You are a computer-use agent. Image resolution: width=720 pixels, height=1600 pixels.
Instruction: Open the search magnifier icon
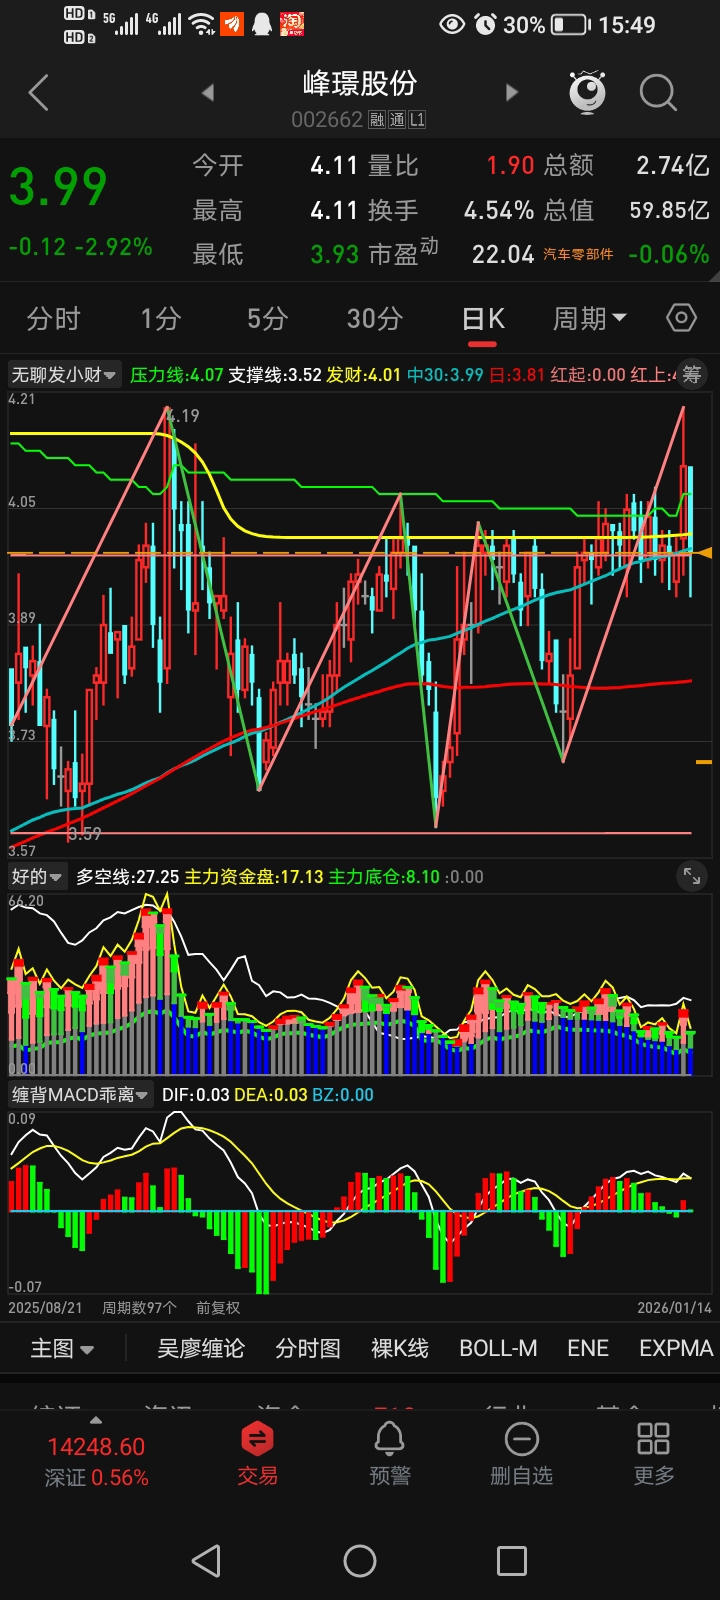(658, 93)
